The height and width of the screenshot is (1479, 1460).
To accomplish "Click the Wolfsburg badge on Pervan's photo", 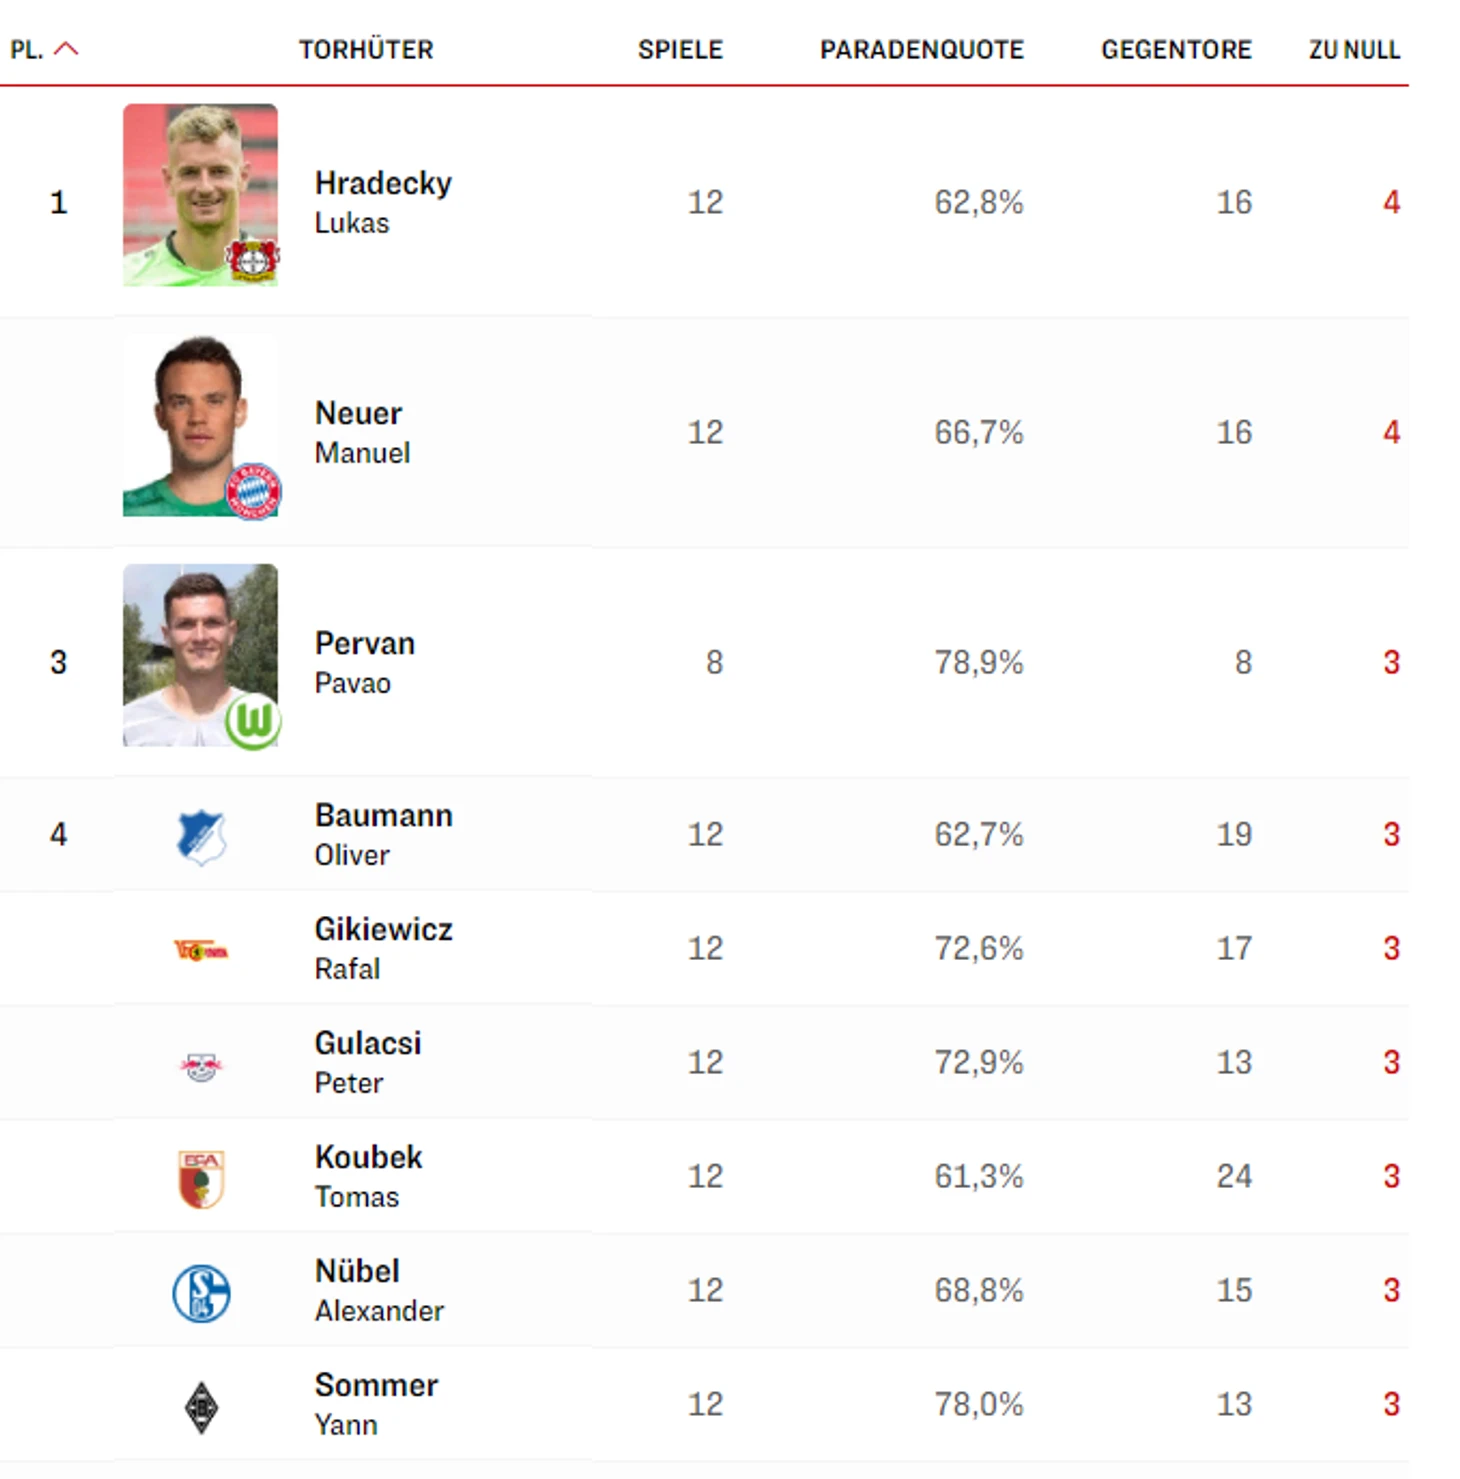I will click(252, 721).
